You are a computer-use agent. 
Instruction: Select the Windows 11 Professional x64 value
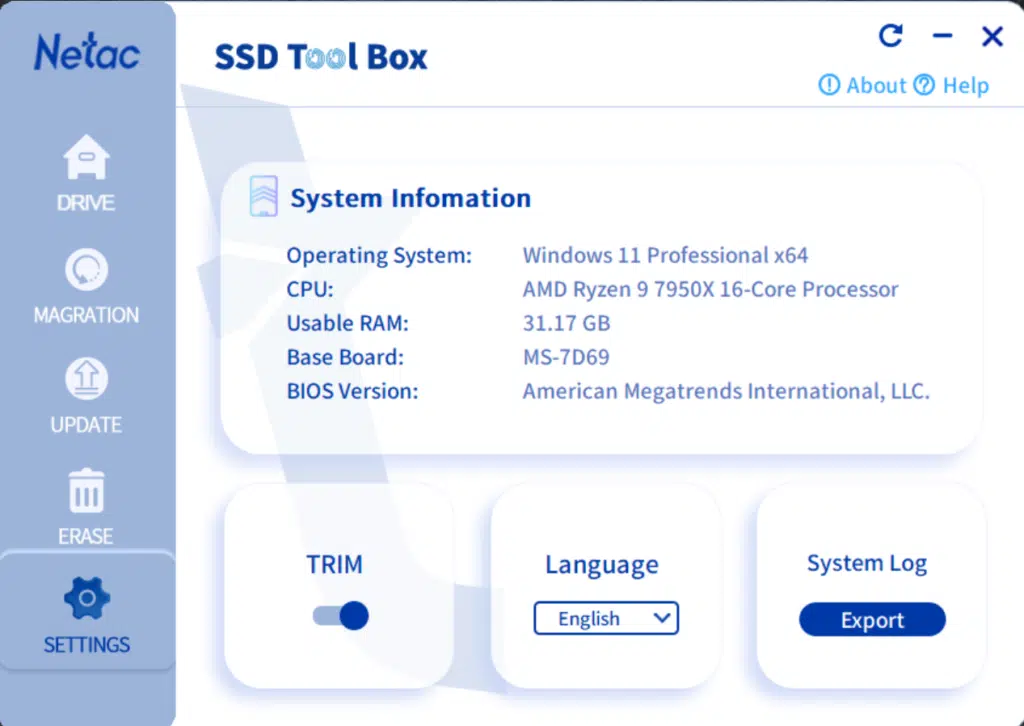[x=665, y=255]
